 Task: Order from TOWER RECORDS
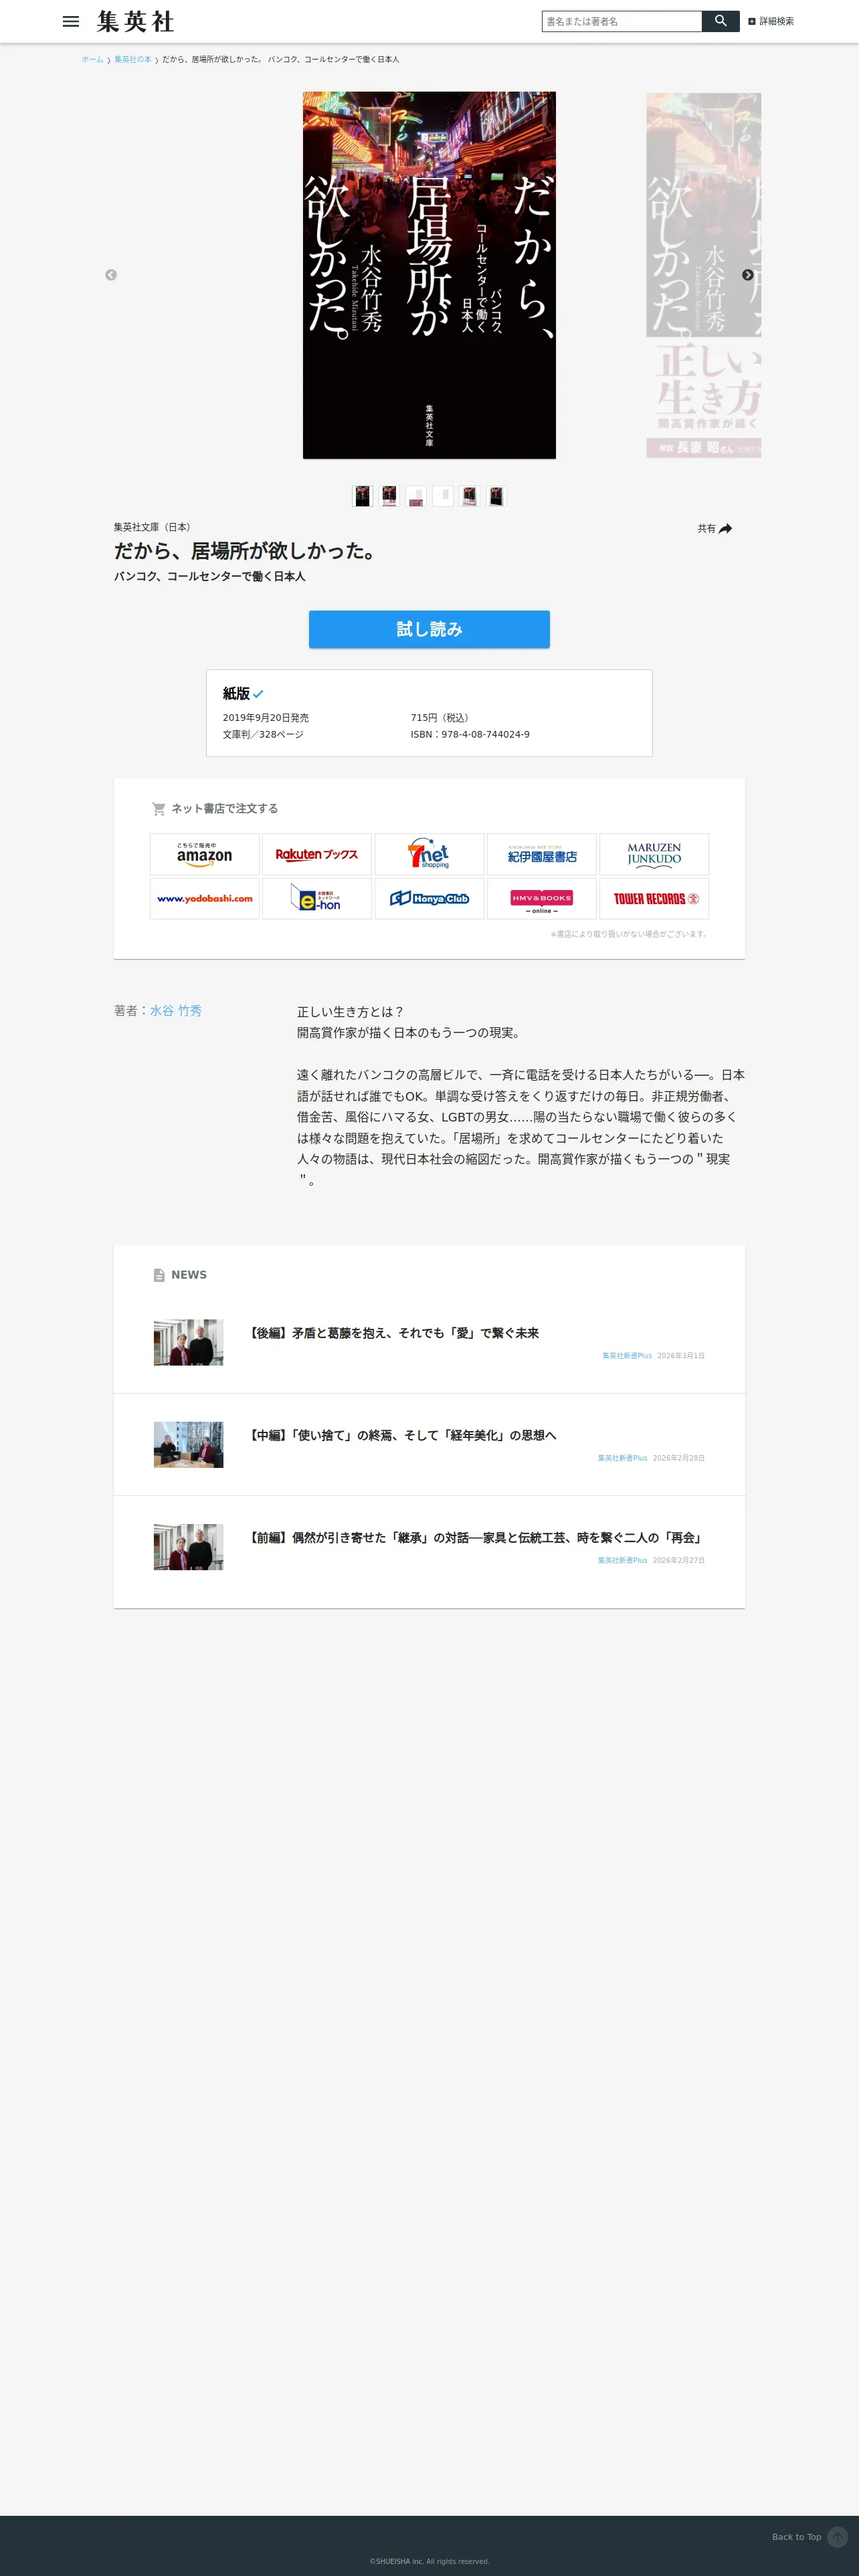(654, 898)
